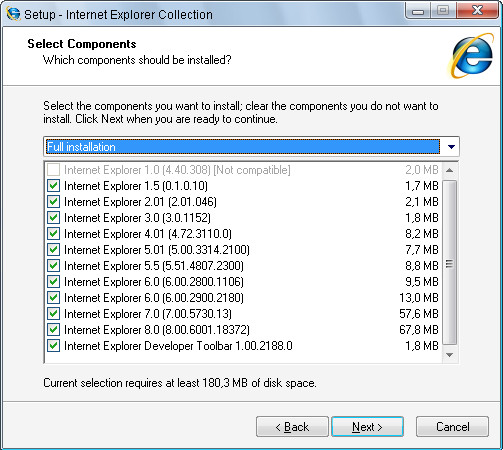Image resolution: width=503 pixels, height=450 pixels.
Task: Click the Internet Explorer logo in header
Action: point(471,55)
